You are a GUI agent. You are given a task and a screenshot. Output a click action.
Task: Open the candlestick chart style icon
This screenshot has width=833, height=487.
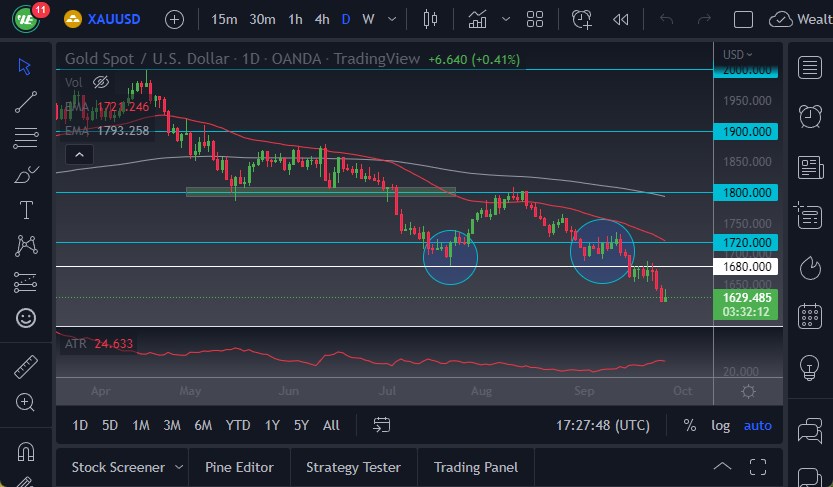[431, 19]
